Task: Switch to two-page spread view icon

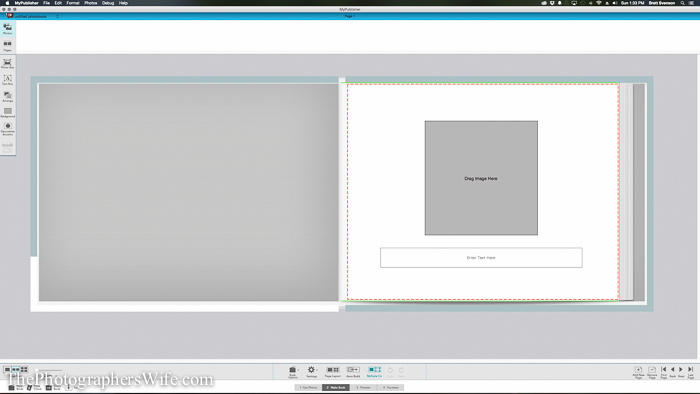Action: coord(16,369)
